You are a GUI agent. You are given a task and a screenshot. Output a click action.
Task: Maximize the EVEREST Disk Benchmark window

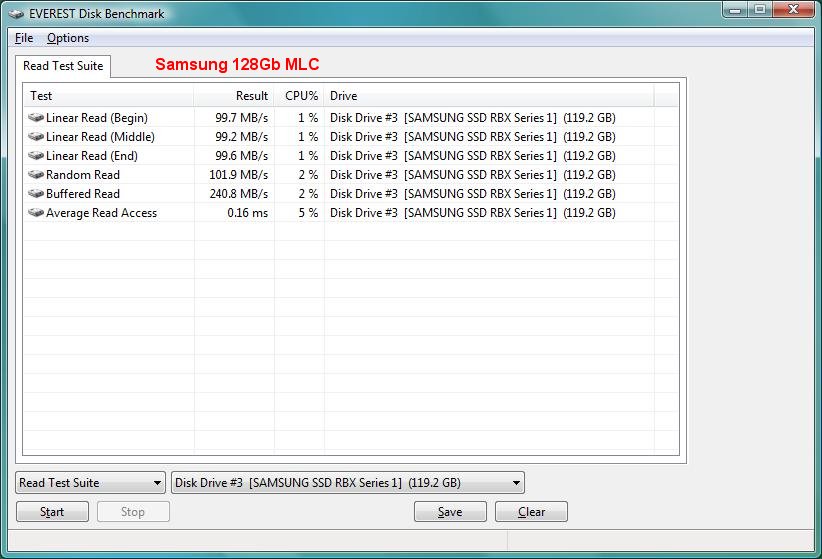pyautogui.click(x=760, y=10)
